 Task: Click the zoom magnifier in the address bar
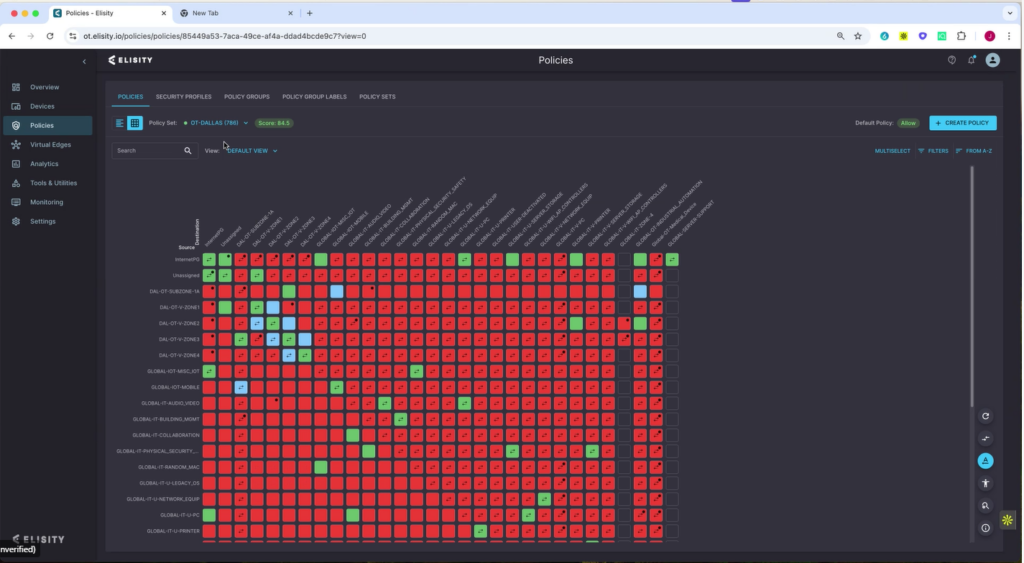pos(840,36)
